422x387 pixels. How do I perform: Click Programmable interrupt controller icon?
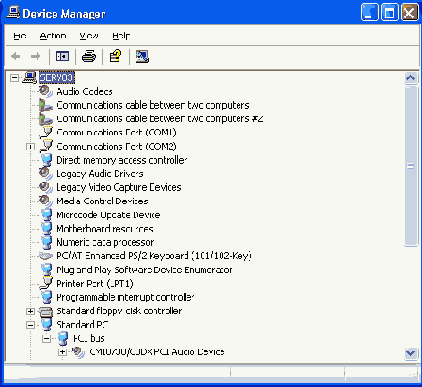[46, 297]
